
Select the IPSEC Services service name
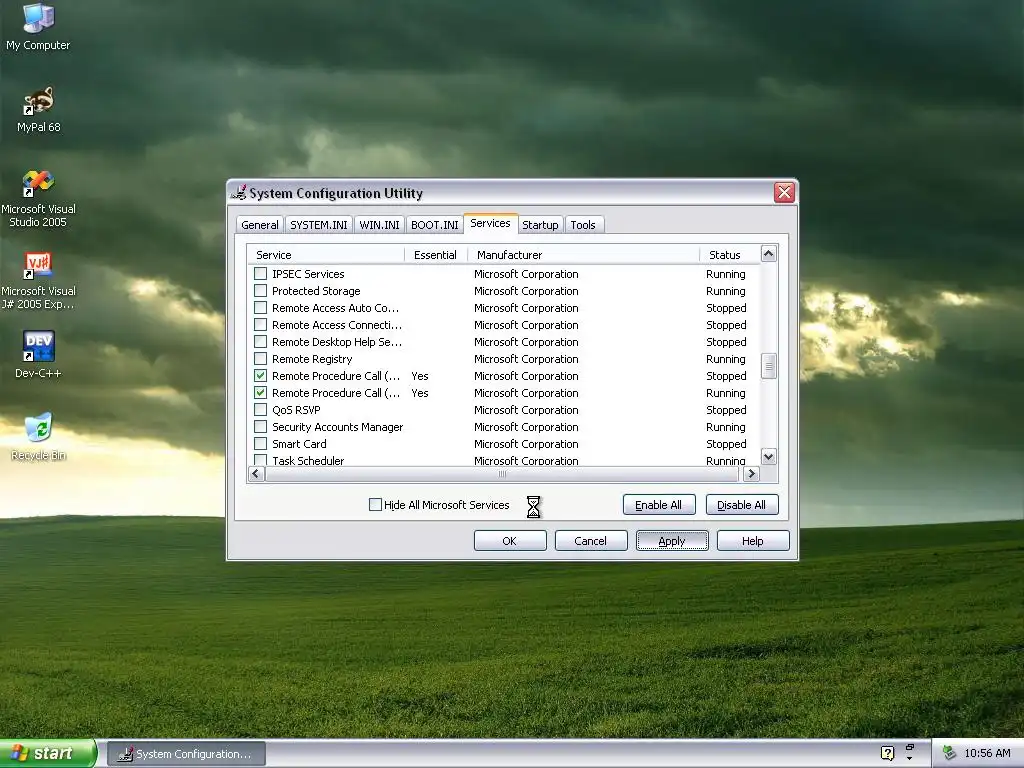pyautogui.click(x=308, y=274)
